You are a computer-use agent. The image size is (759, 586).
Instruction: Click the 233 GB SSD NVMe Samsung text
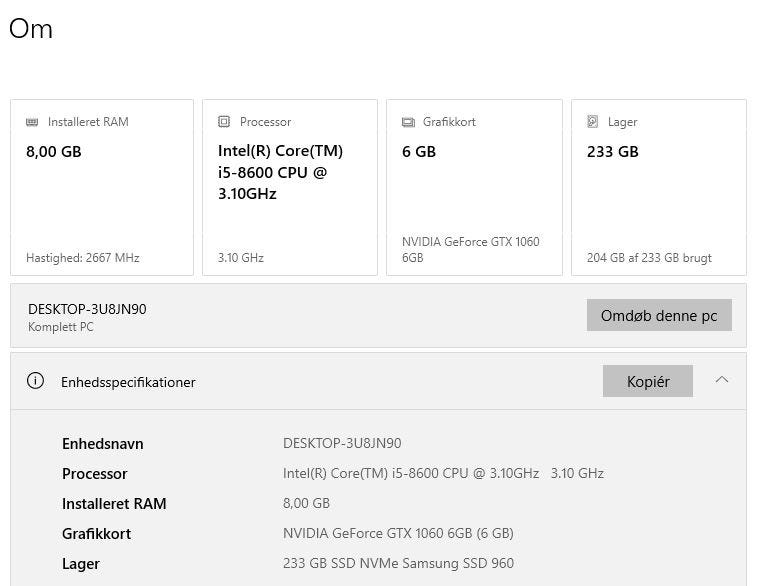(398, 563)
